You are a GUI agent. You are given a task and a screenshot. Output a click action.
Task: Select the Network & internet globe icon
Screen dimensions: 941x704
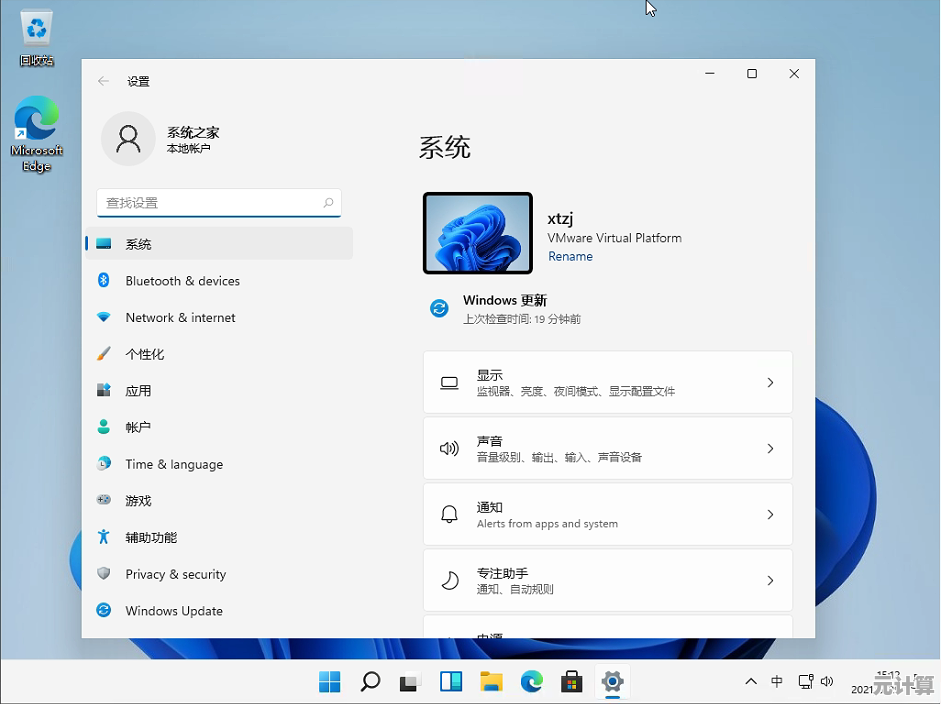[104, 317]
